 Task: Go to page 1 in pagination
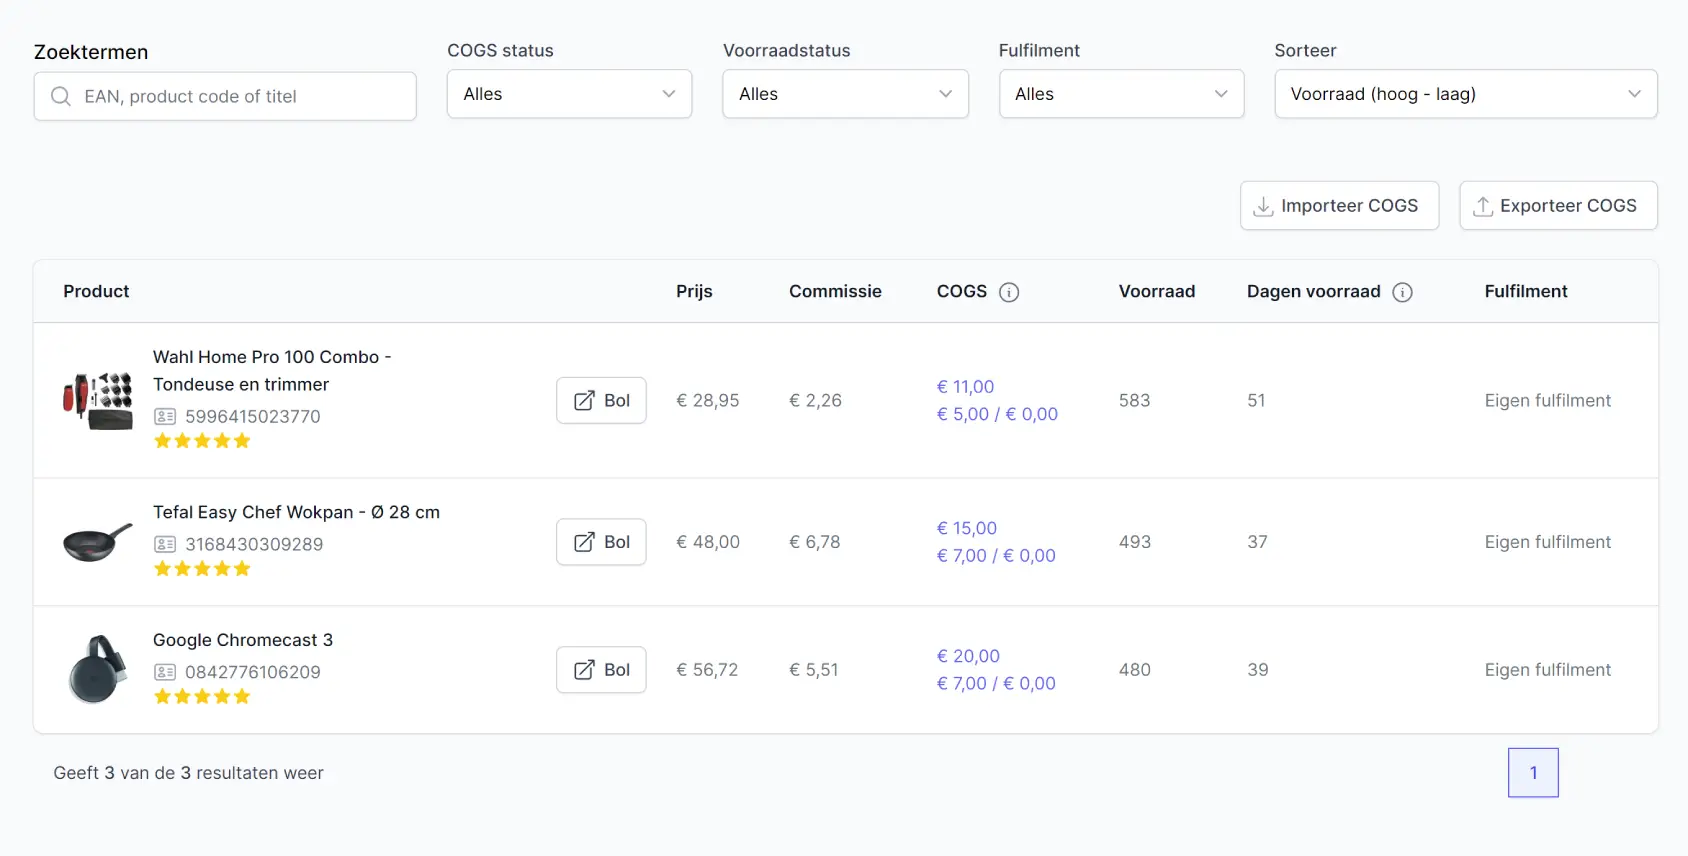(x=1533, y=773)
